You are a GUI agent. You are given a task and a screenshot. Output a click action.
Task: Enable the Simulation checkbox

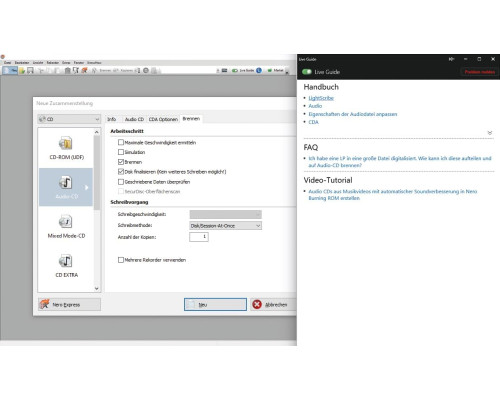point(121,152)
